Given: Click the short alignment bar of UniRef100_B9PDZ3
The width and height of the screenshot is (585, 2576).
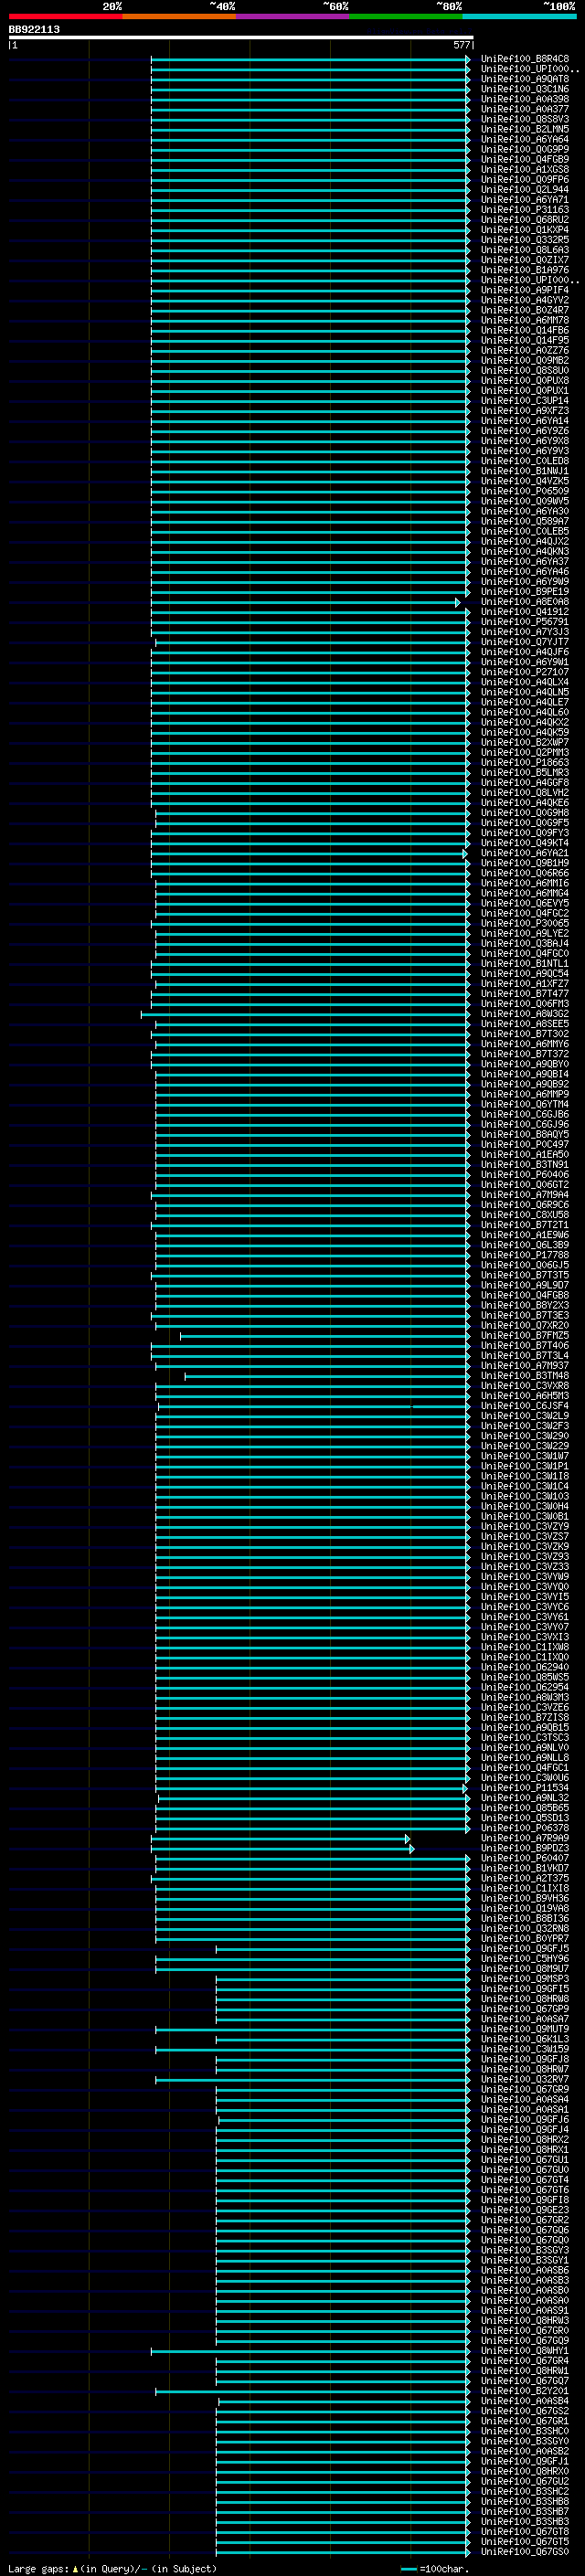Looking at the screenshot, I should click(282, 1848).
